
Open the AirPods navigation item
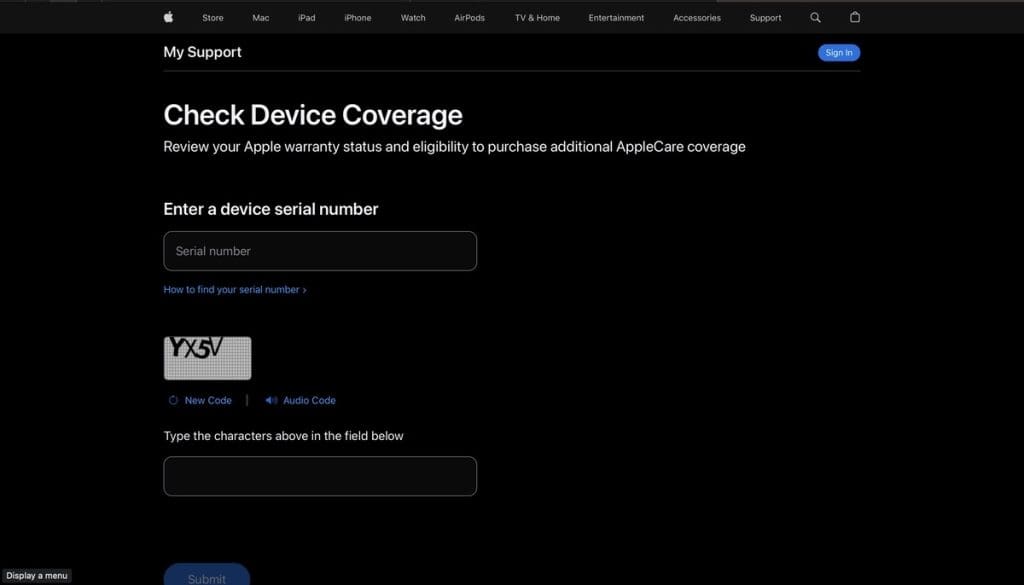(470, 18)
